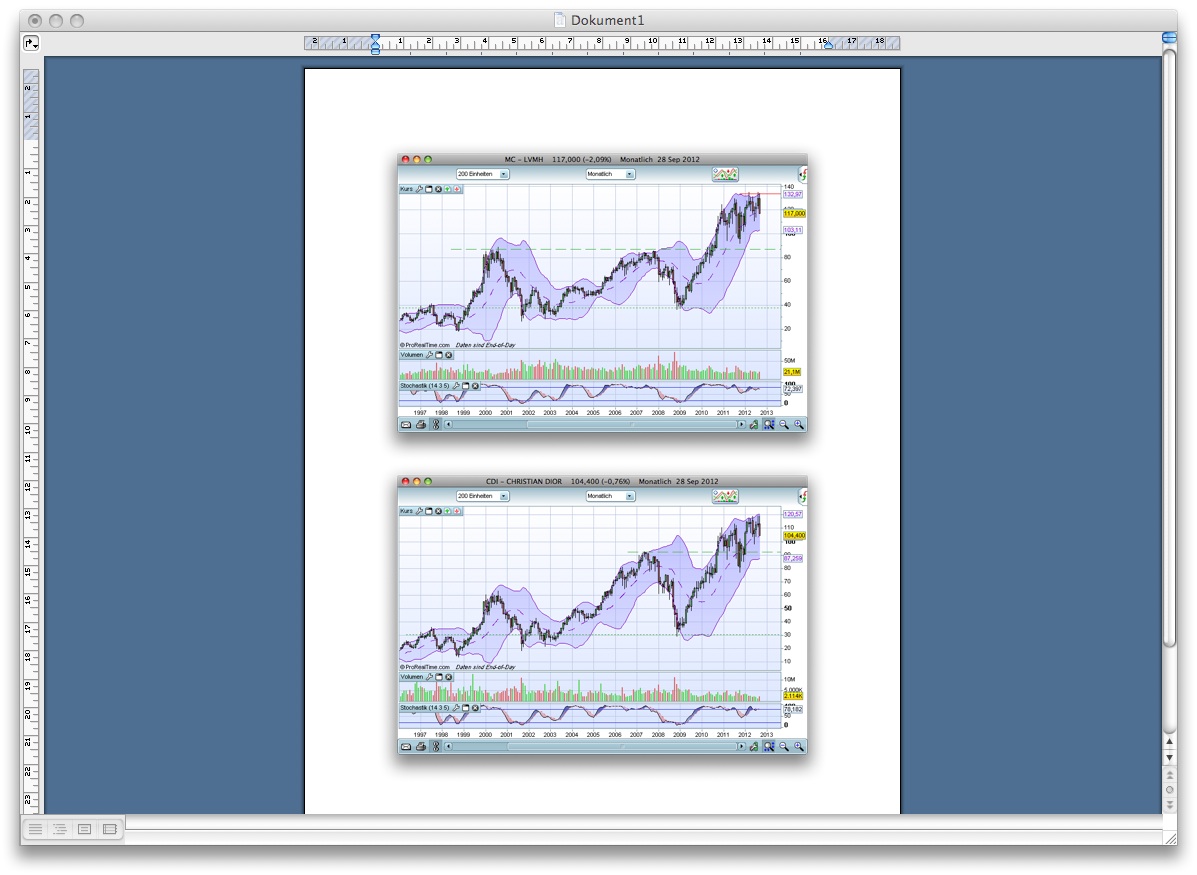Click the blue split-window handle above the scrollbar
Screen dimensions: 1197x875
pos(1169,37)
